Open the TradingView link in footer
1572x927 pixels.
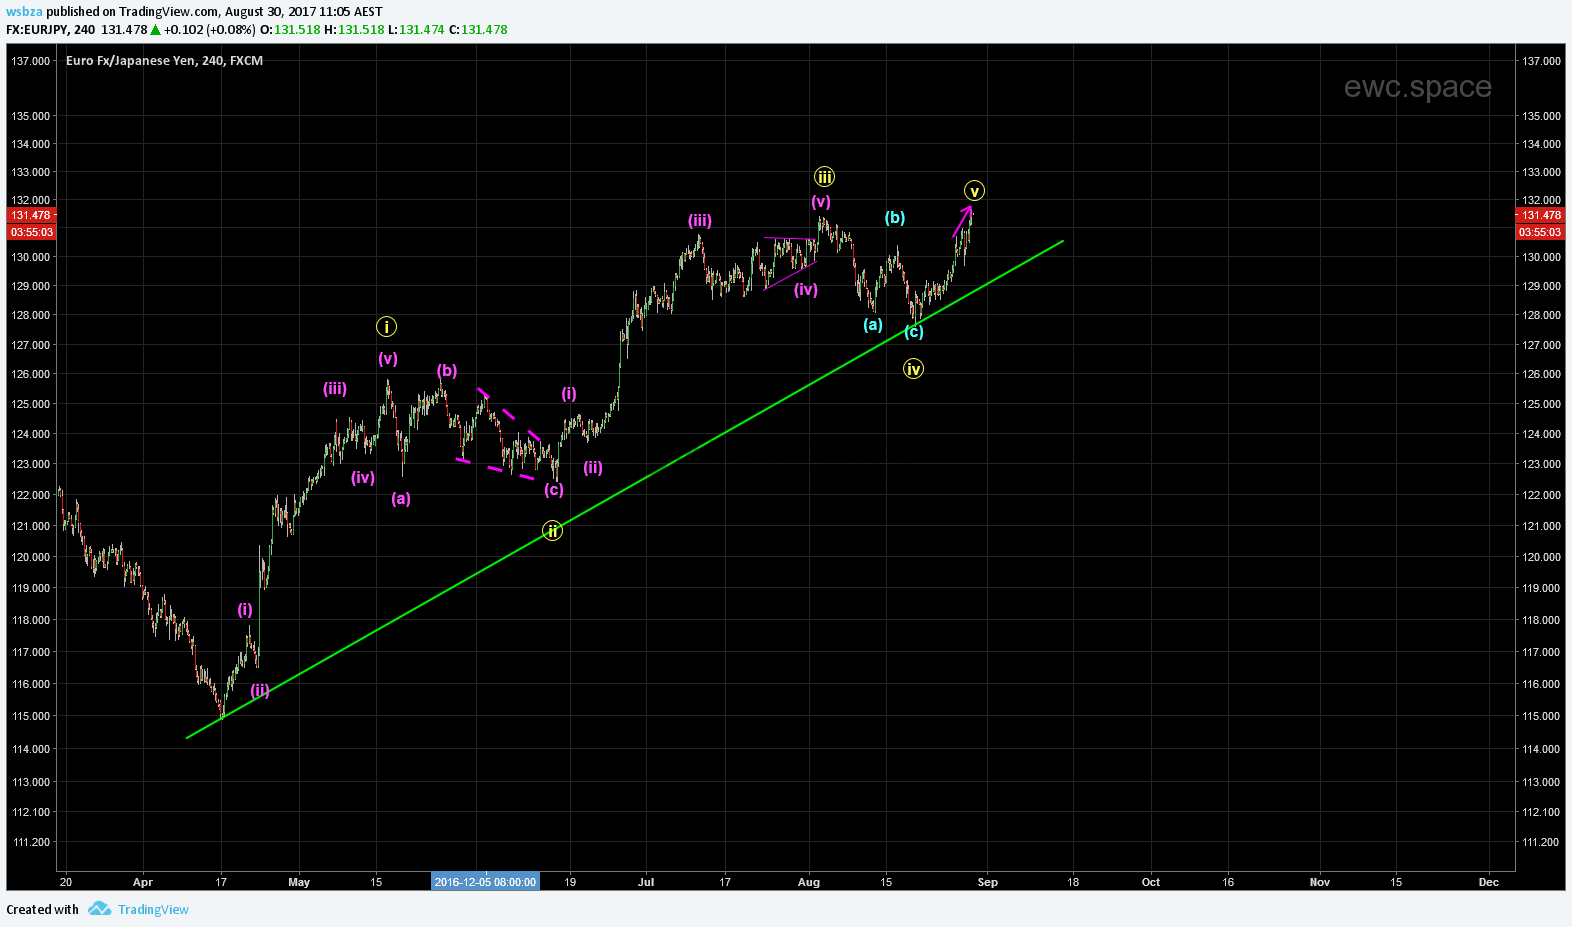[153, 909]
